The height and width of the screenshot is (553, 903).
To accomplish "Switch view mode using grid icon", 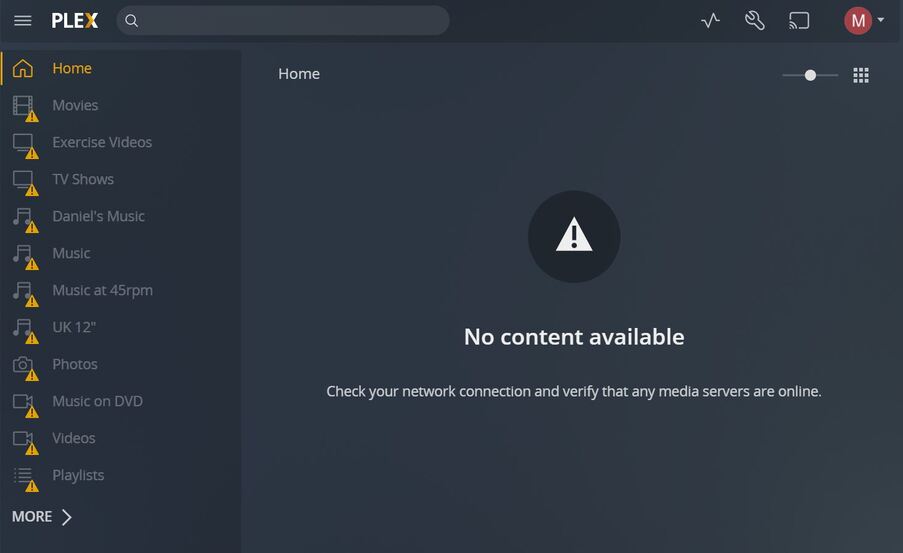I will coord(861,75).
